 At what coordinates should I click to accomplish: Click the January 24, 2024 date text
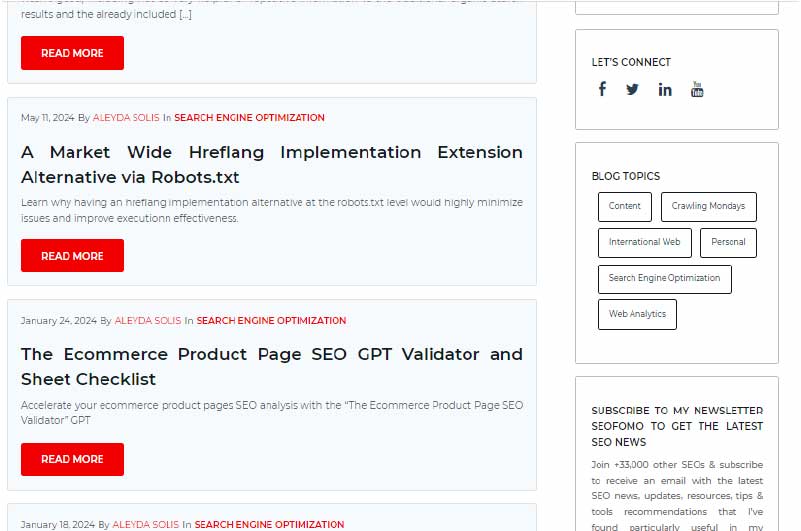59,320
